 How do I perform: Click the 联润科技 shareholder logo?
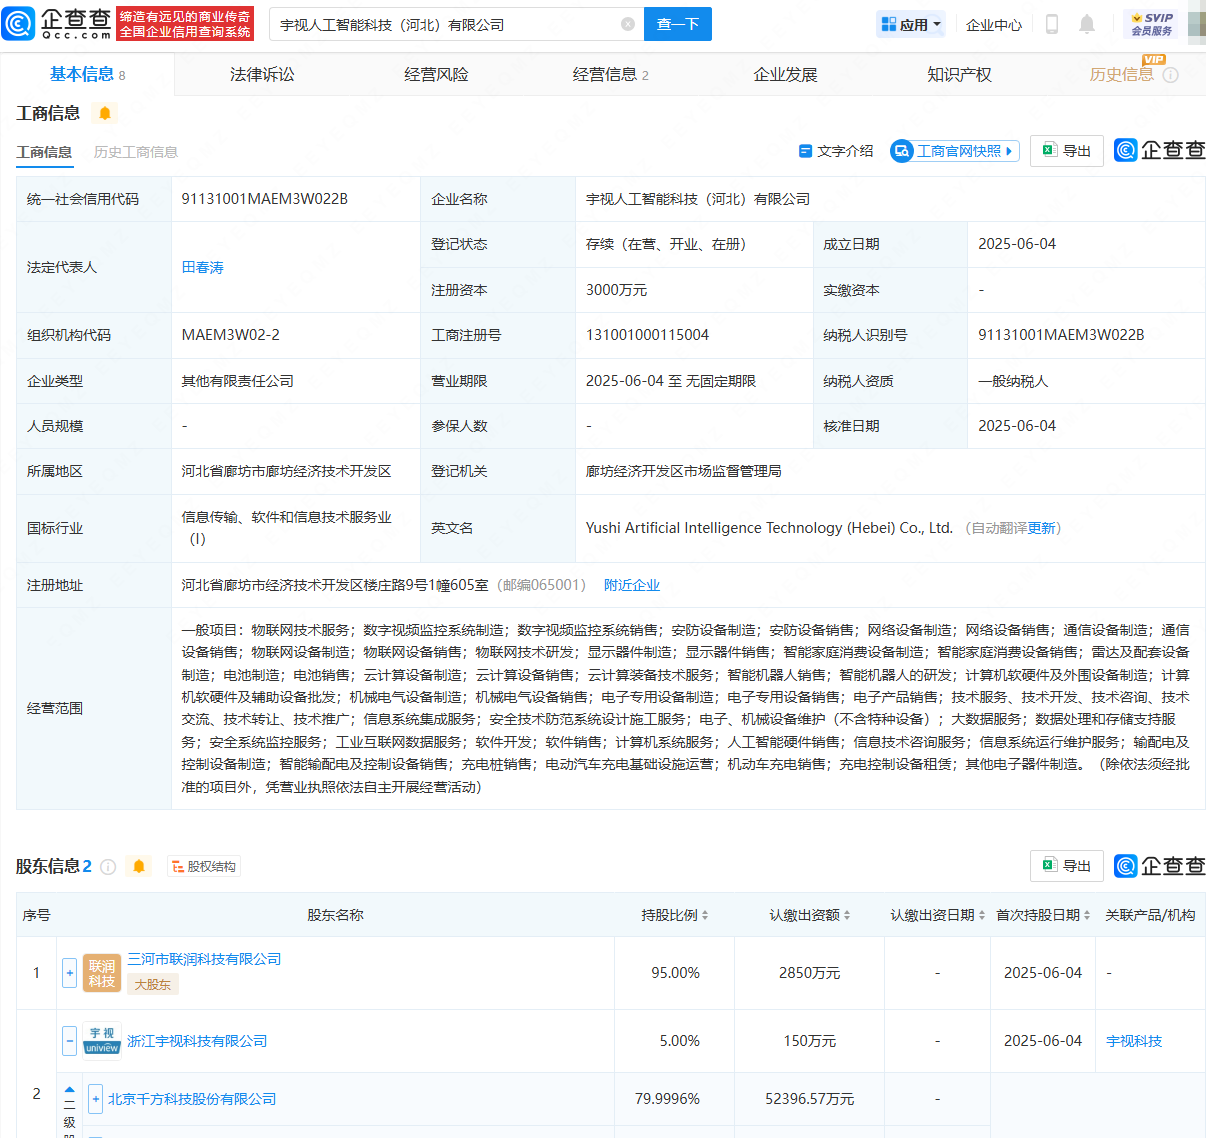point(102,973)
